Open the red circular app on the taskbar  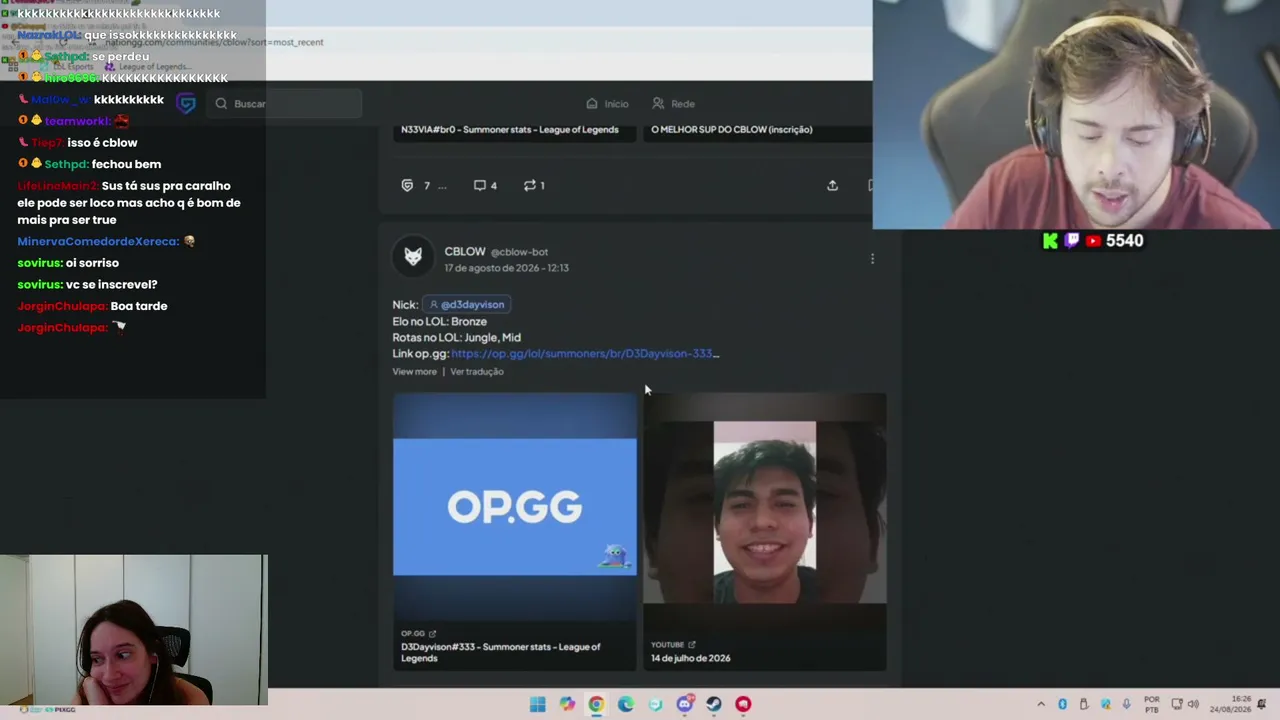pos(743,704)
